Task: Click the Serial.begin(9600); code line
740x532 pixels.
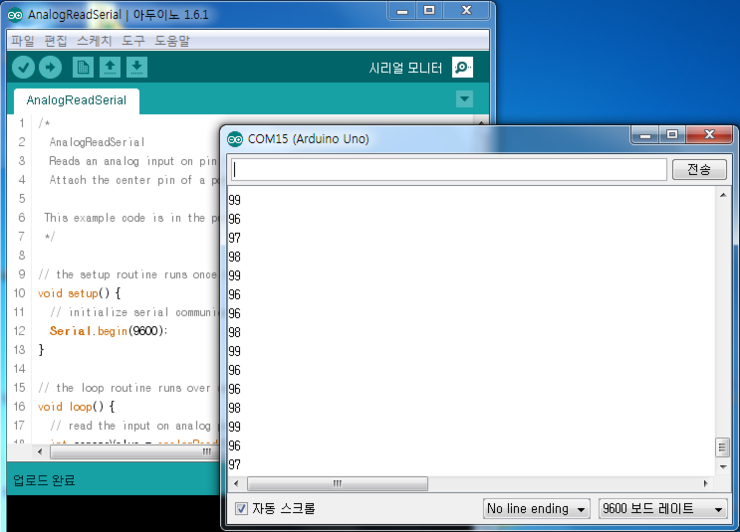Action: click(108, 331)
